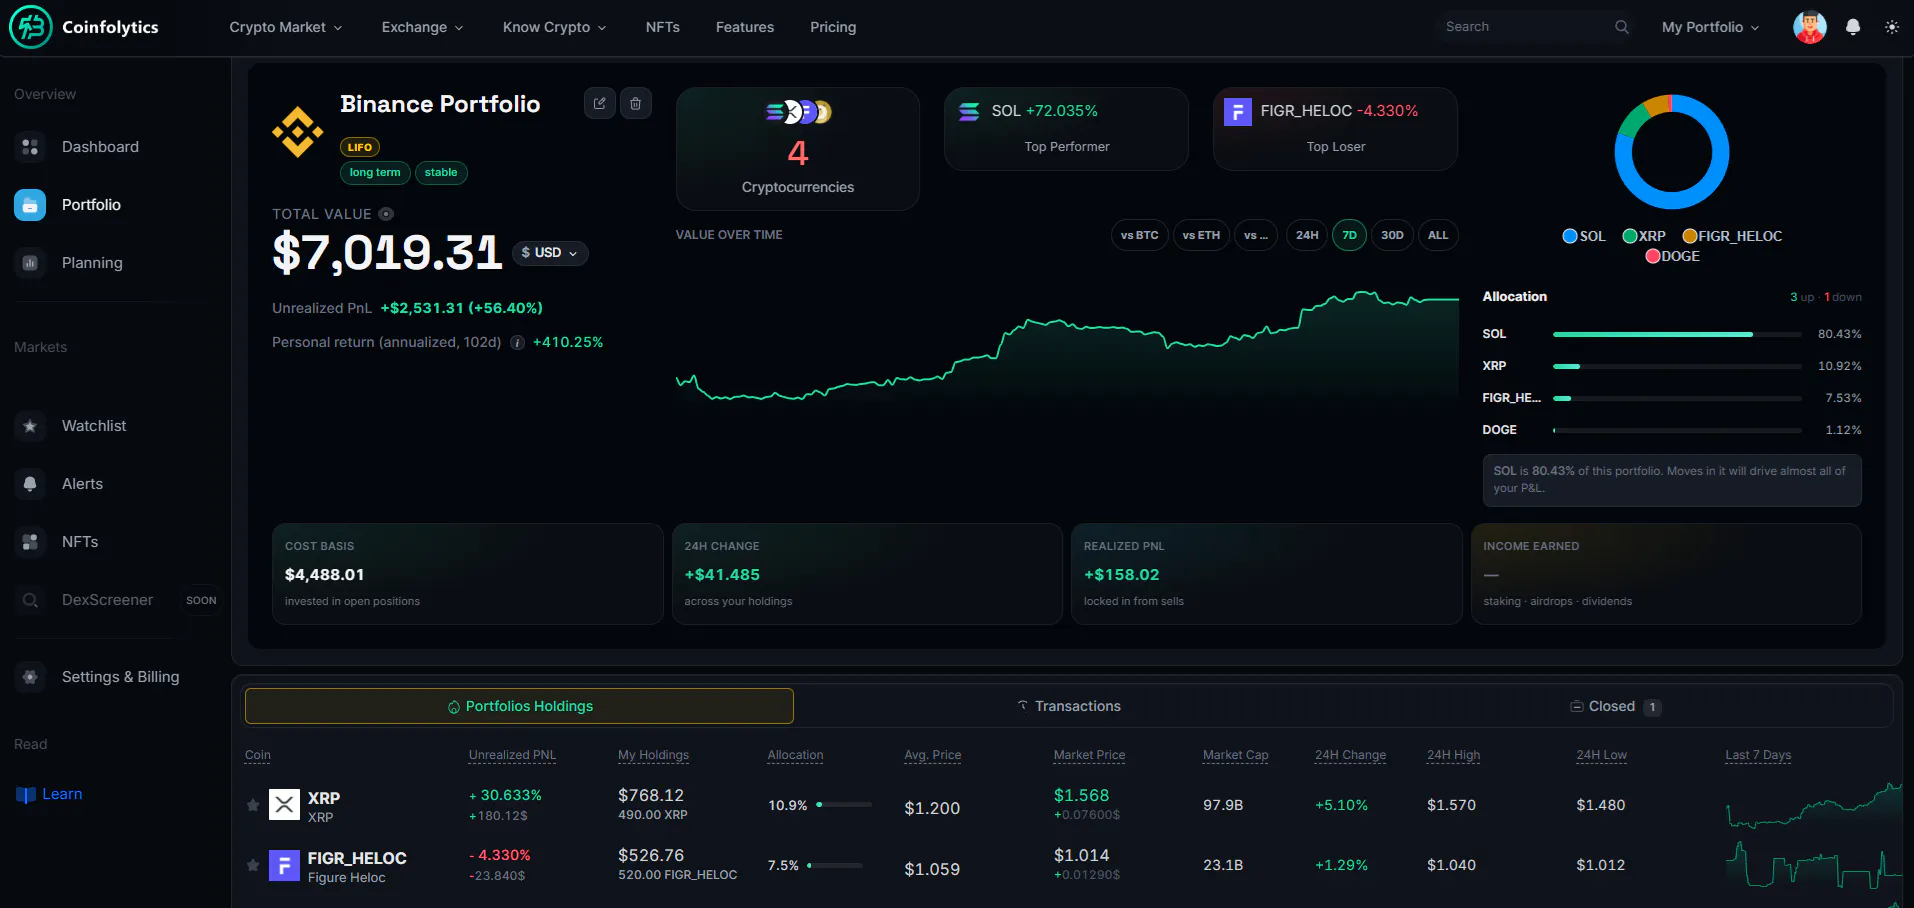This screenshot has height=908, width=1914.
Task: Open the truncated vs... comparison option
Action: (1256, 235)
